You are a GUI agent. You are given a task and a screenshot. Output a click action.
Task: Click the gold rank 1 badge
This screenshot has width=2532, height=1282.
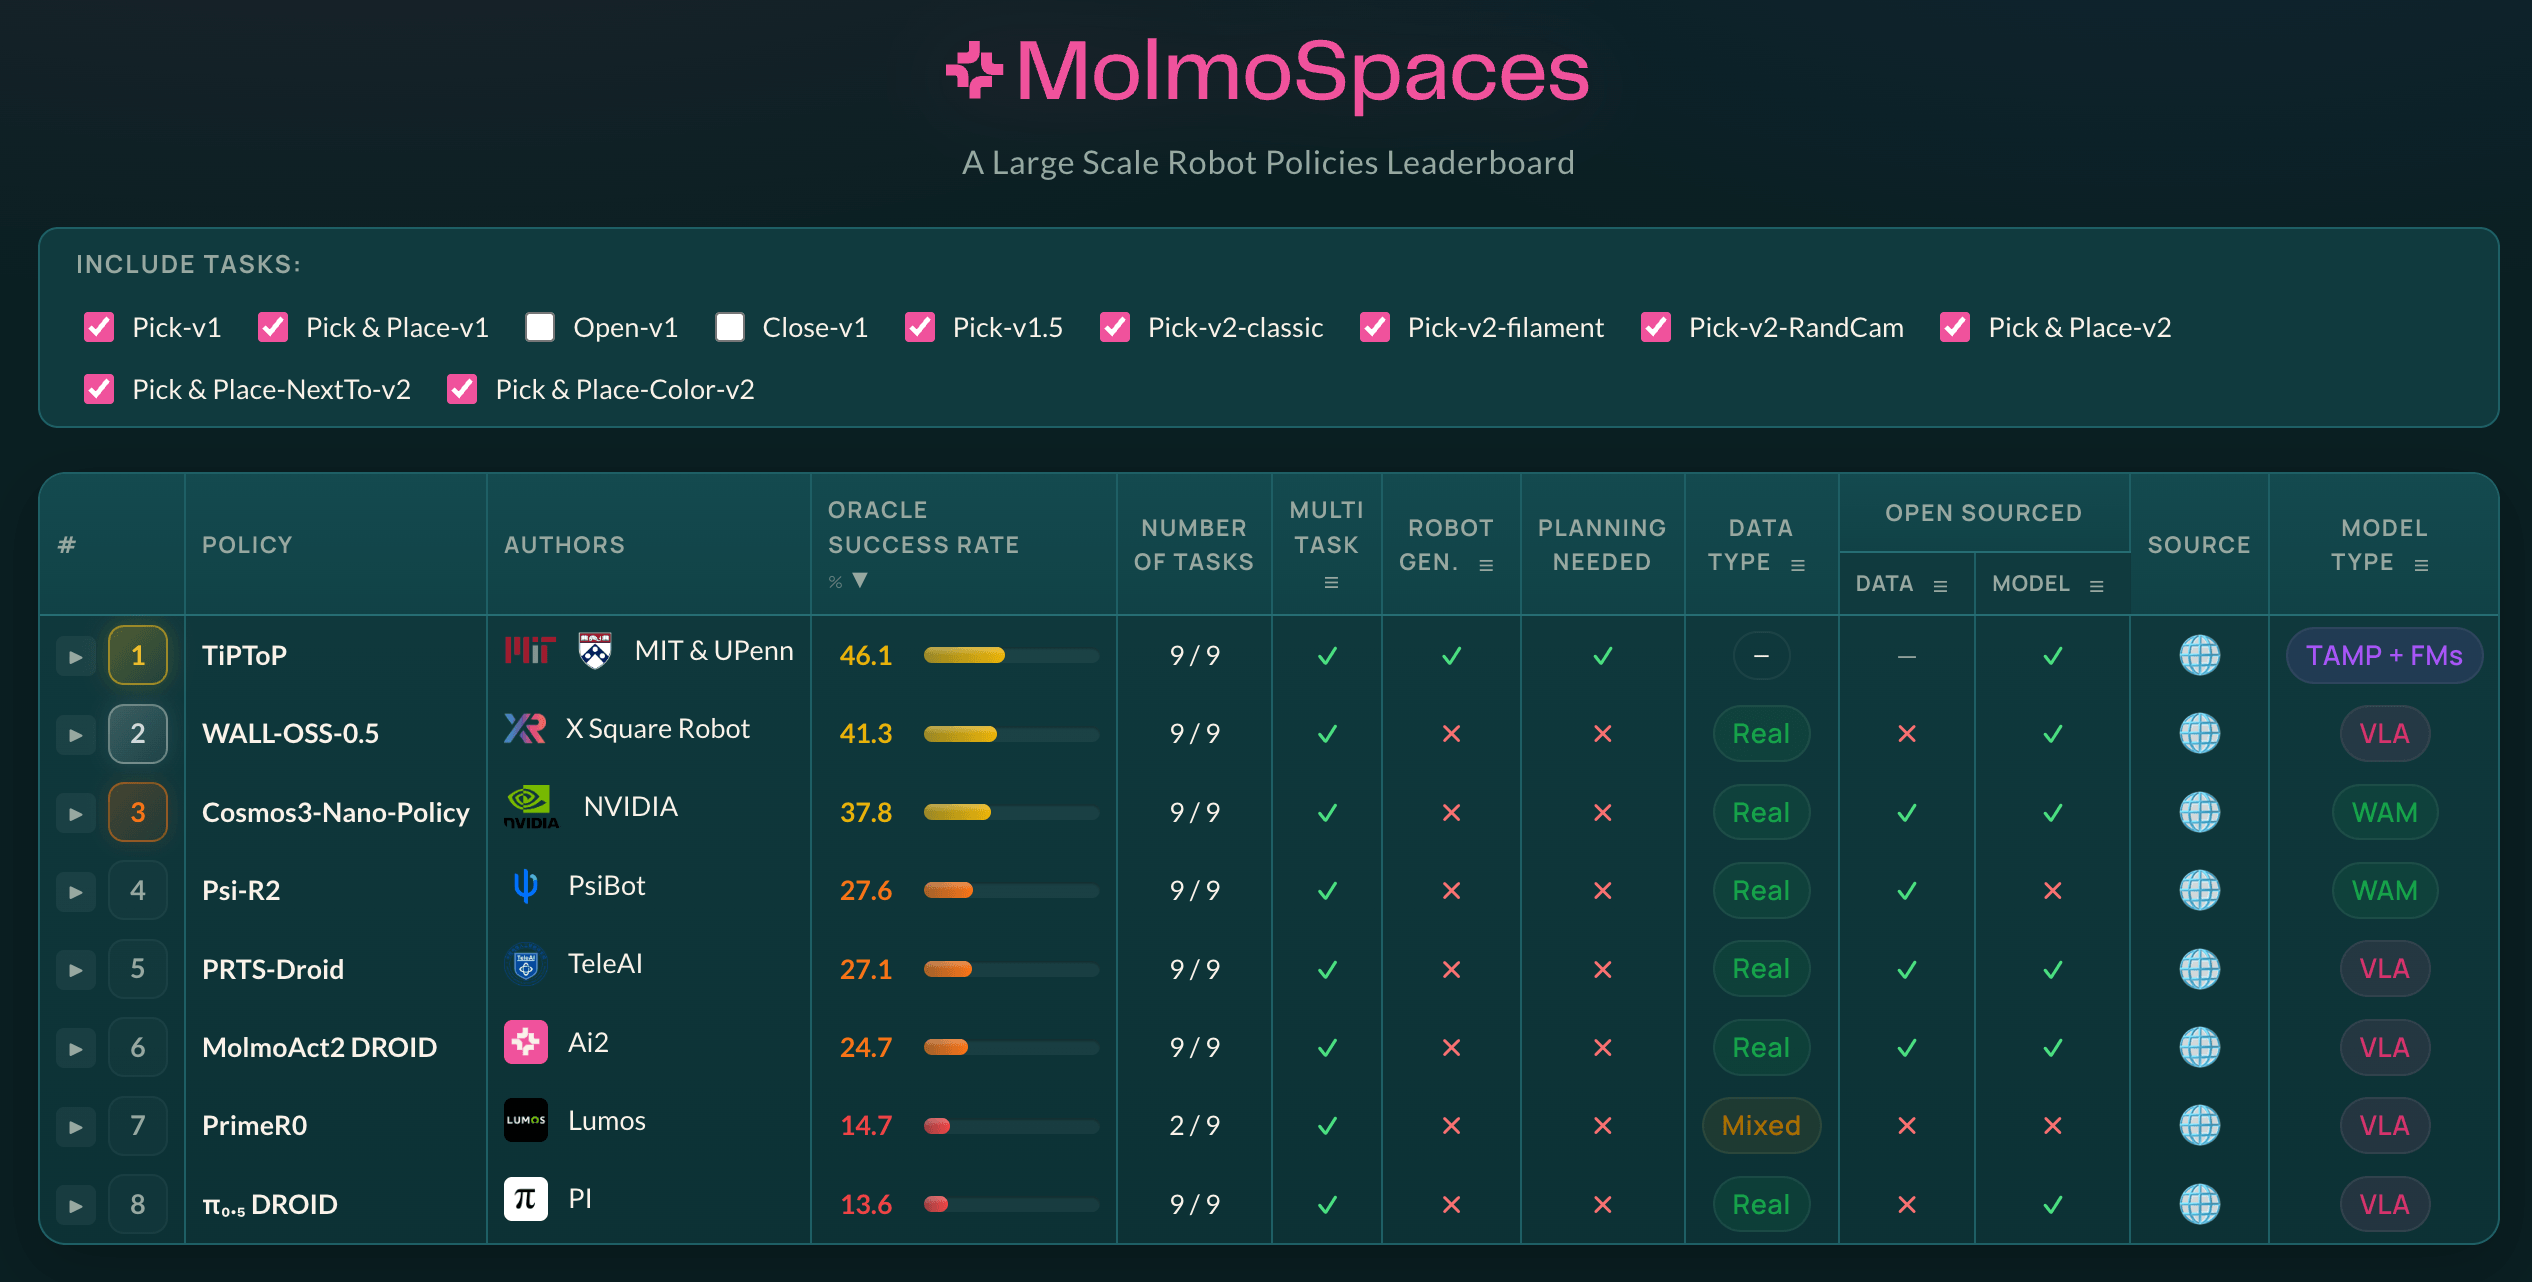pos(138,655)
